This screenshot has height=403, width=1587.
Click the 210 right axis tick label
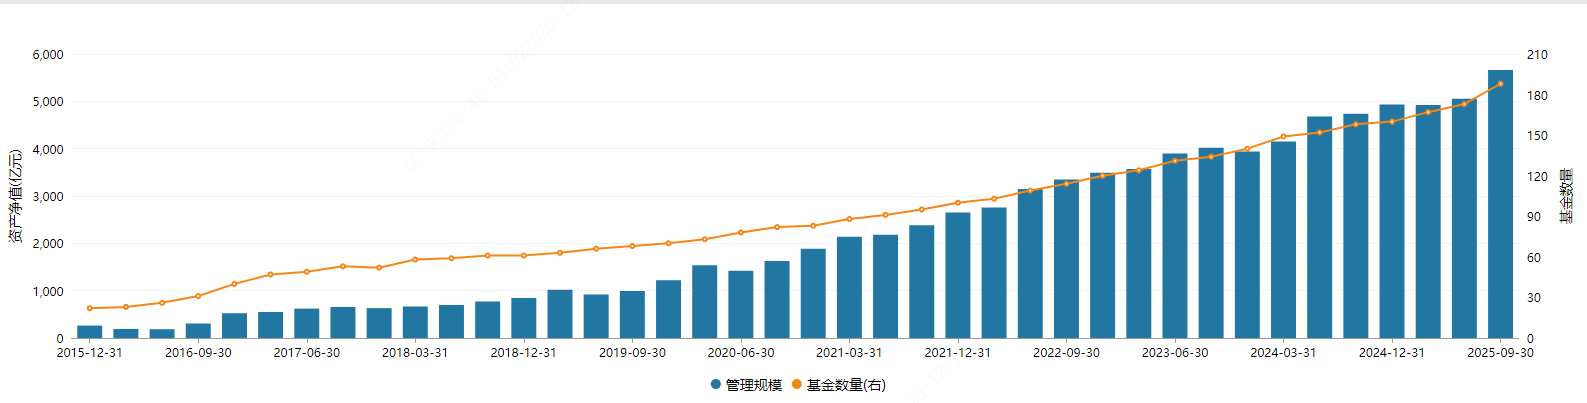[1537, 55]
